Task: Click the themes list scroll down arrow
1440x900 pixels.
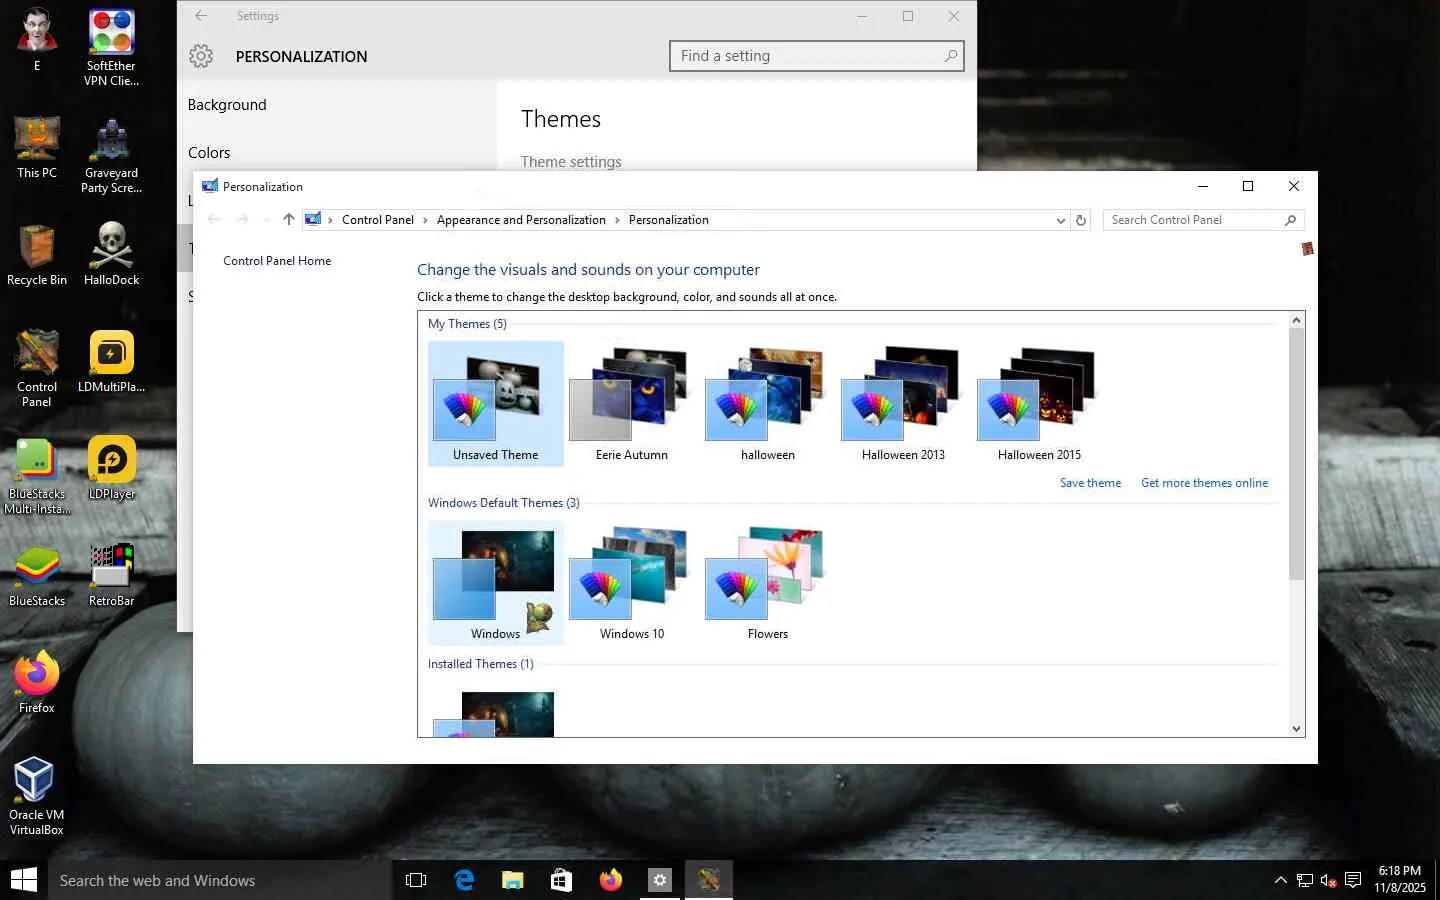Action: coord(1297,729)
